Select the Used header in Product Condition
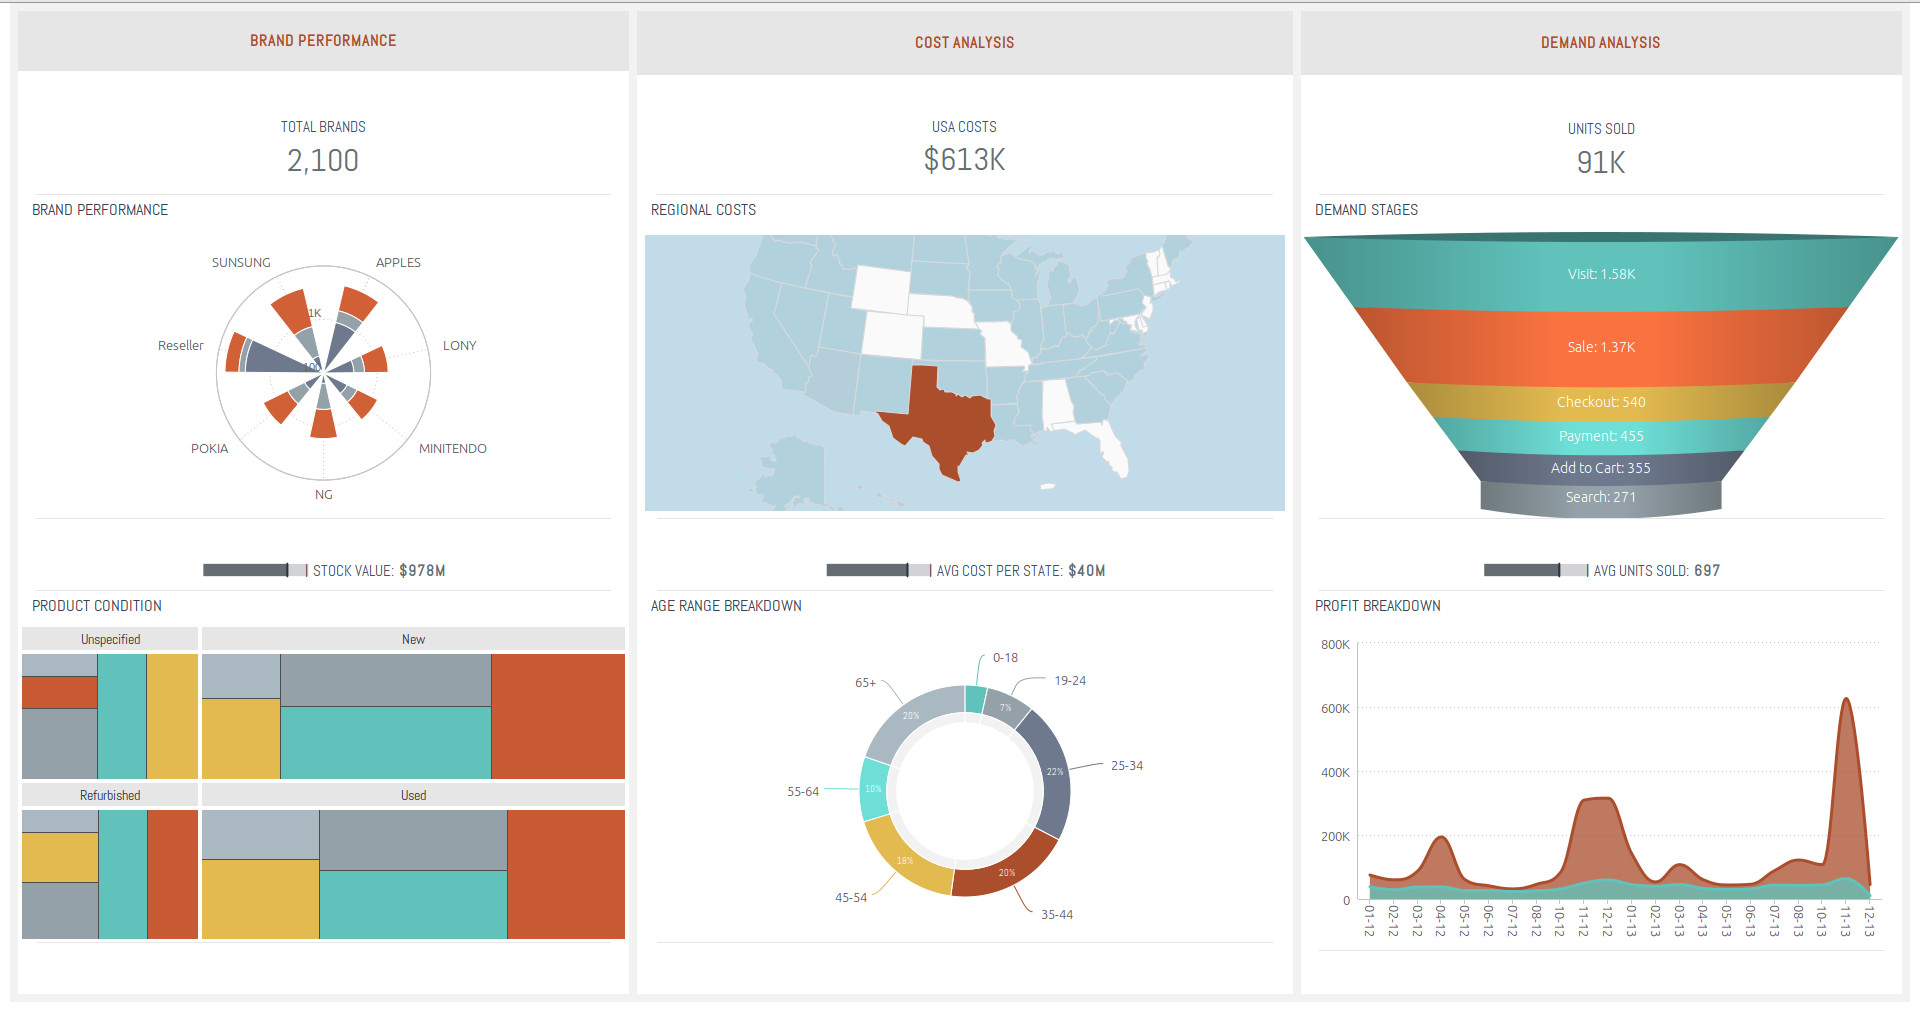The image size is (1920, 1012). pyautogui.click(x=413, y=794)
